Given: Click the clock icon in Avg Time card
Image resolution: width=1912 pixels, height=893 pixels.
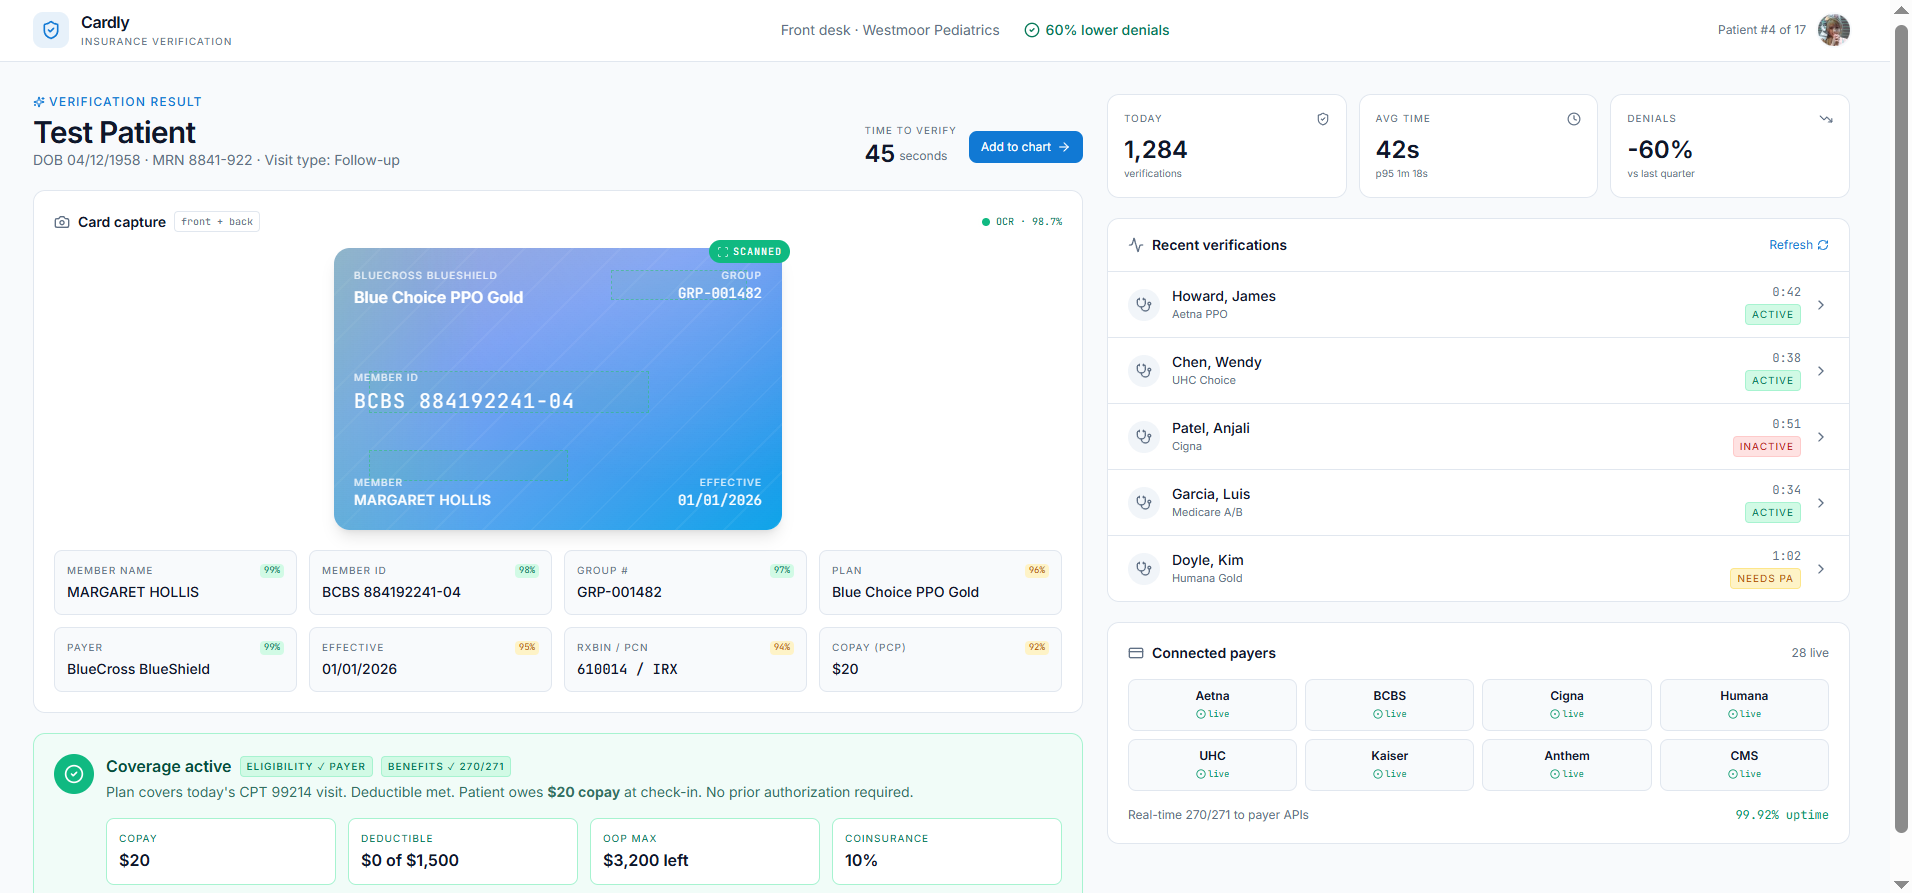Looking at the screenshot, I should [1573, 119].
